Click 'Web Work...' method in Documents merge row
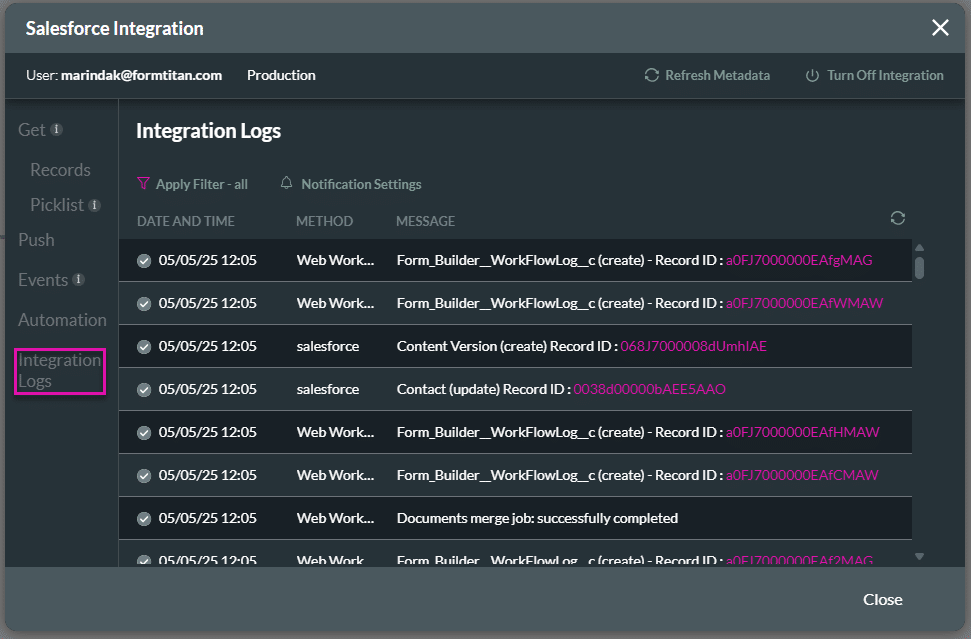 tap(335, 518)
